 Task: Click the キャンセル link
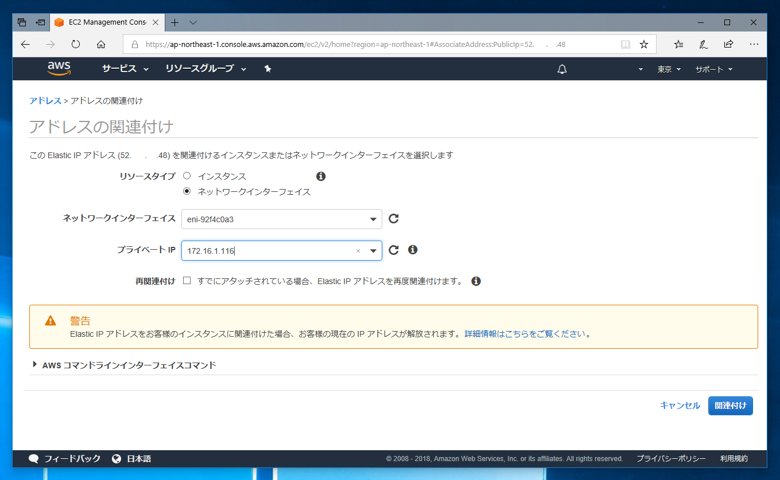click(680, 405)
